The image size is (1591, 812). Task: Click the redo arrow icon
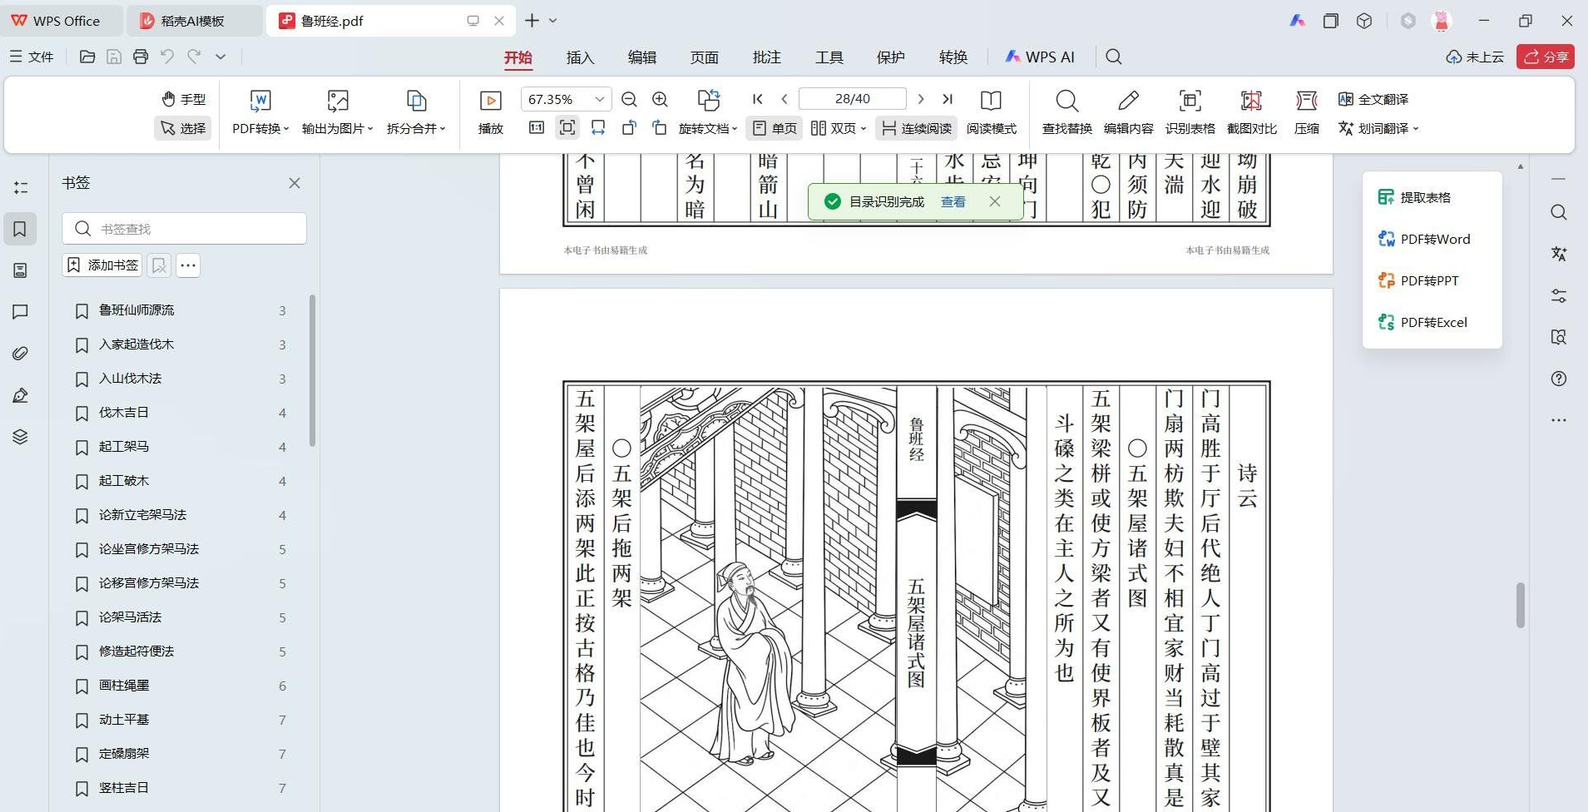point(194,57)
